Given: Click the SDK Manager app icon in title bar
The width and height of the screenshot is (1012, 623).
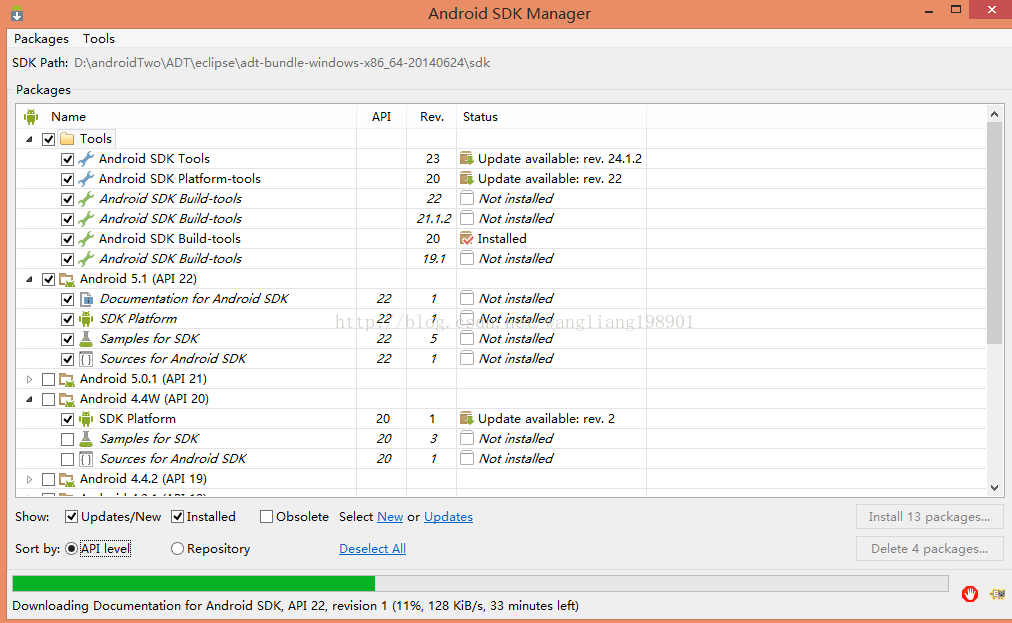Looking at the screenshot, I should point(17,14).
